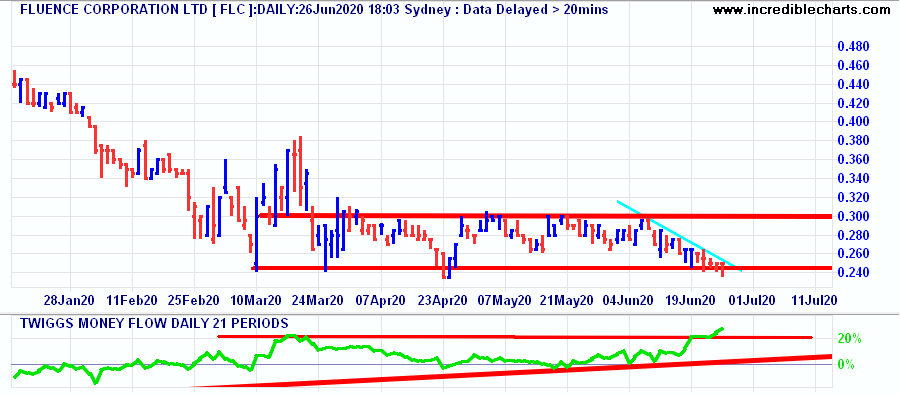This screenshot has height=395, width=900.
Task: Click the TWIGGS MONEY FLOW indicator title
Action: pyautogui.click(x=154, y=323)
